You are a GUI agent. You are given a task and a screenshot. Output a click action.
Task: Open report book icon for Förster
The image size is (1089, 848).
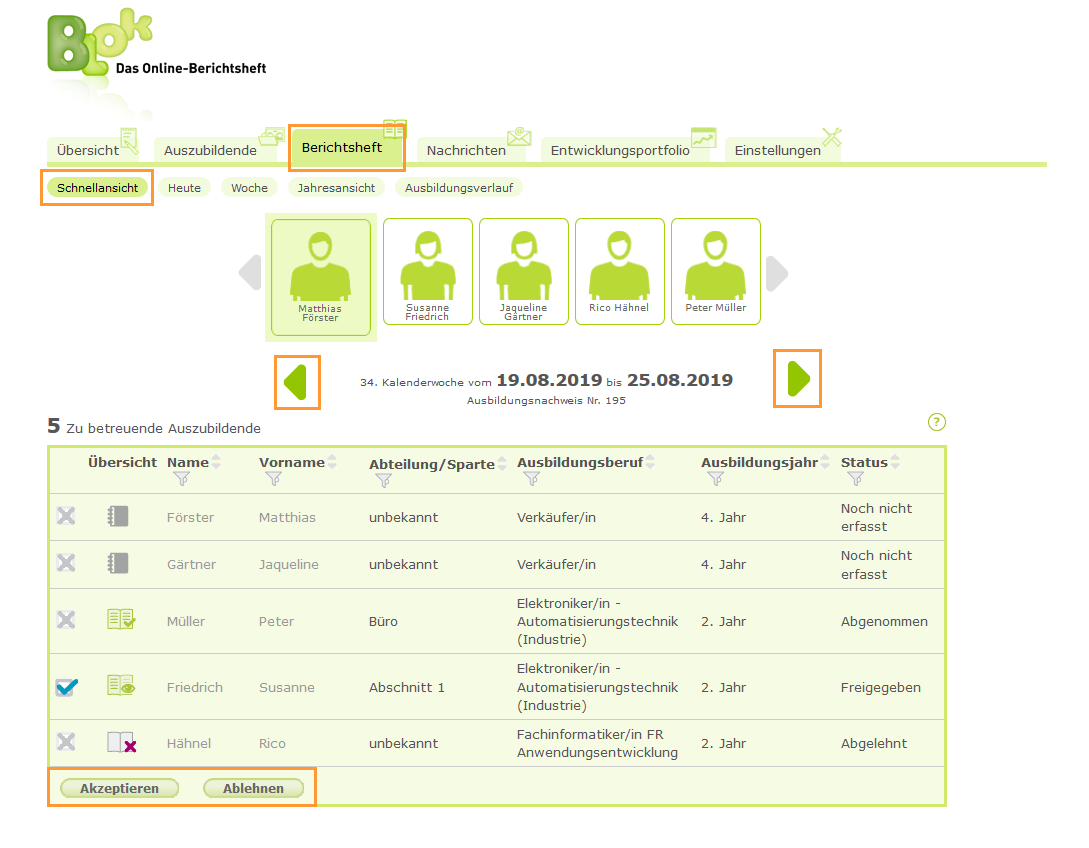(x=118, y=517)
